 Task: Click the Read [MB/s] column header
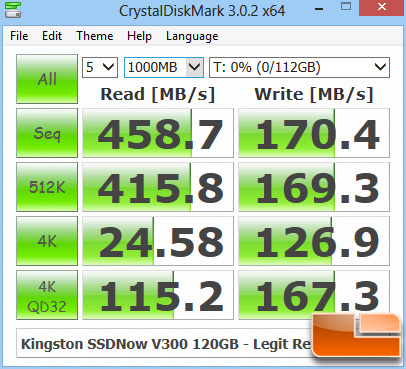[158, 94]
